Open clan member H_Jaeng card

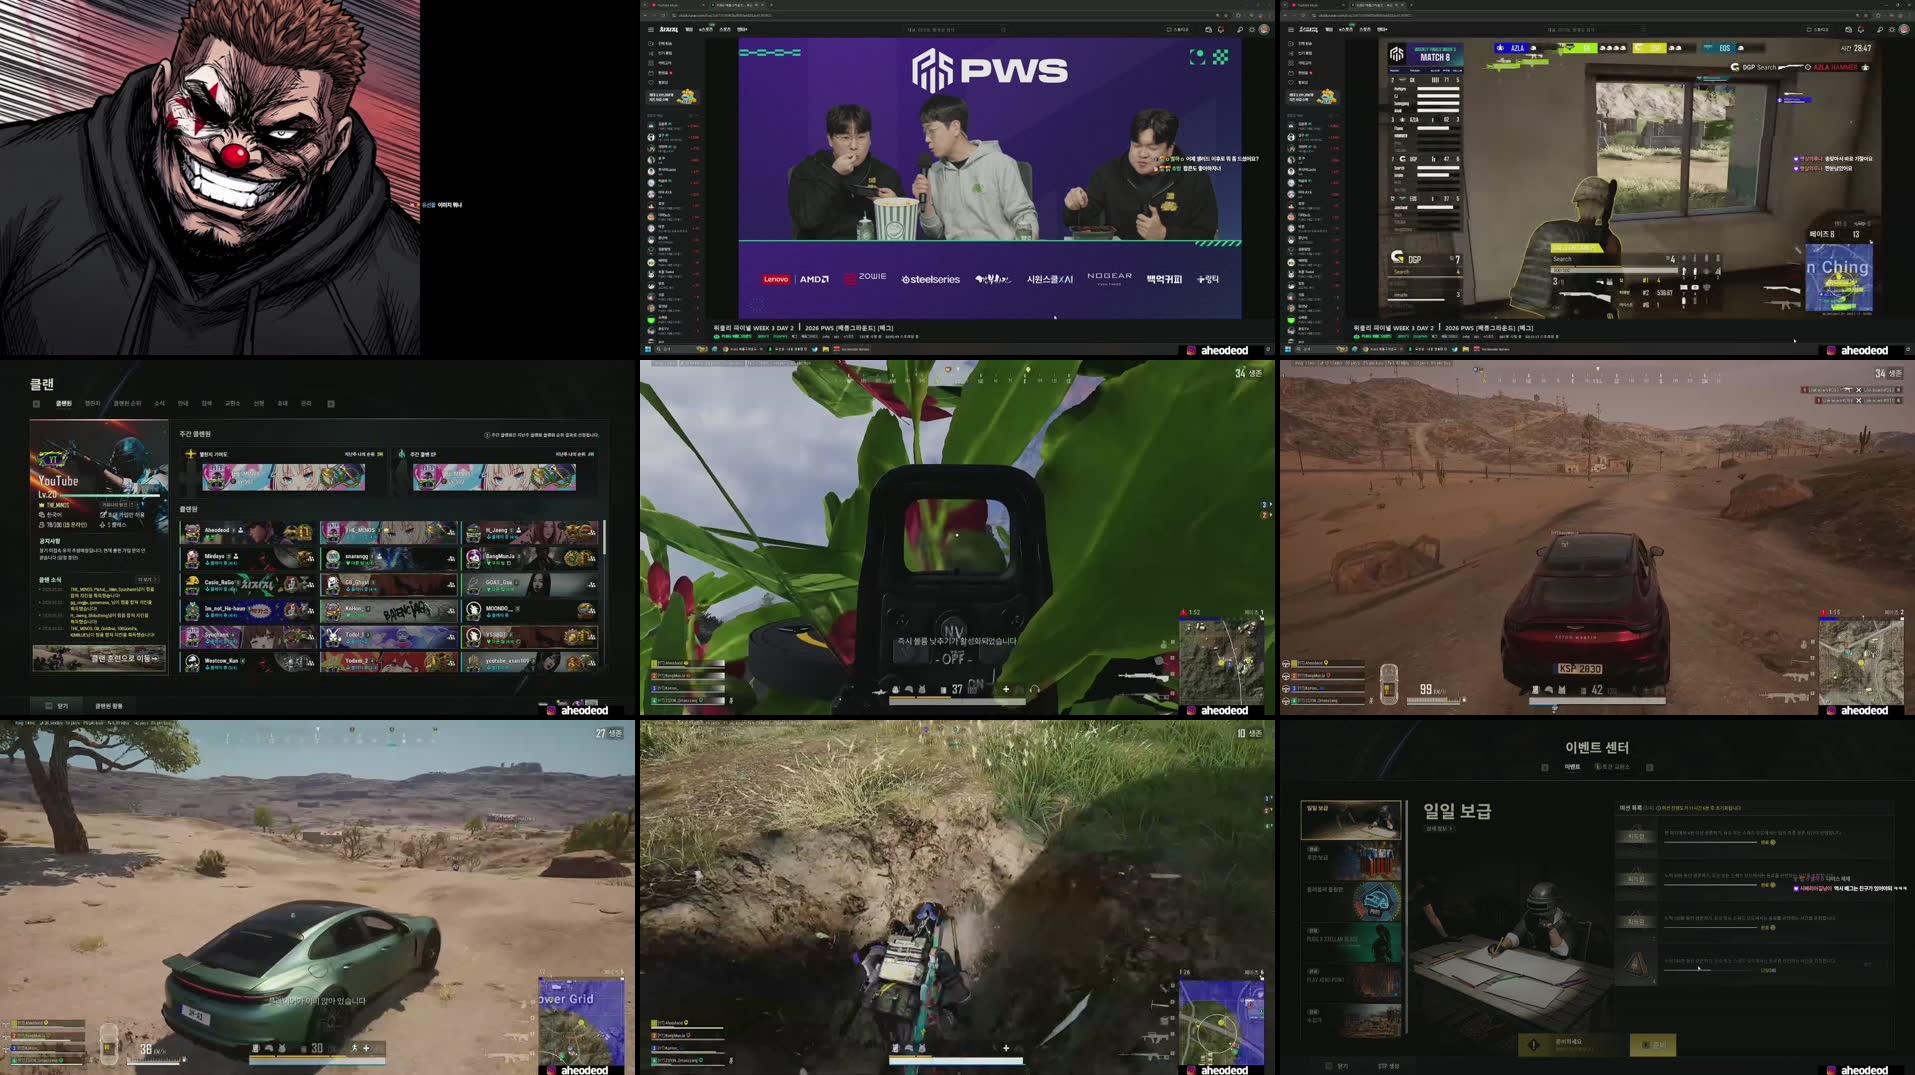[530, 531]
